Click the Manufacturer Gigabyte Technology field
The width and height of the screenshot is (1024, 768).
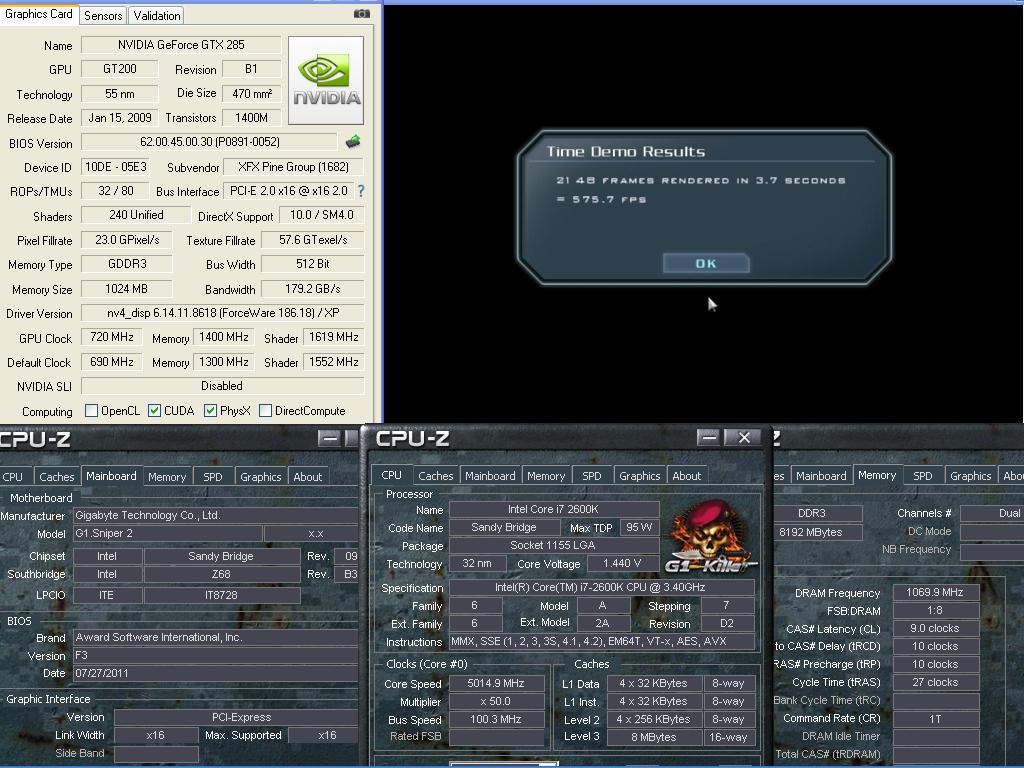(216, 515)
